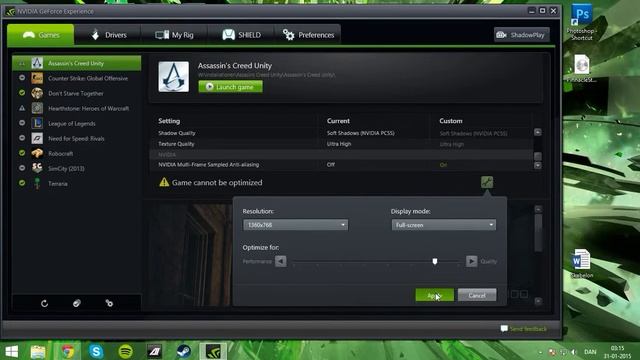The width and height of the screenshot is (640, 360).
Task: Click the games list middle toolbar icon
Action: point(77,303)
